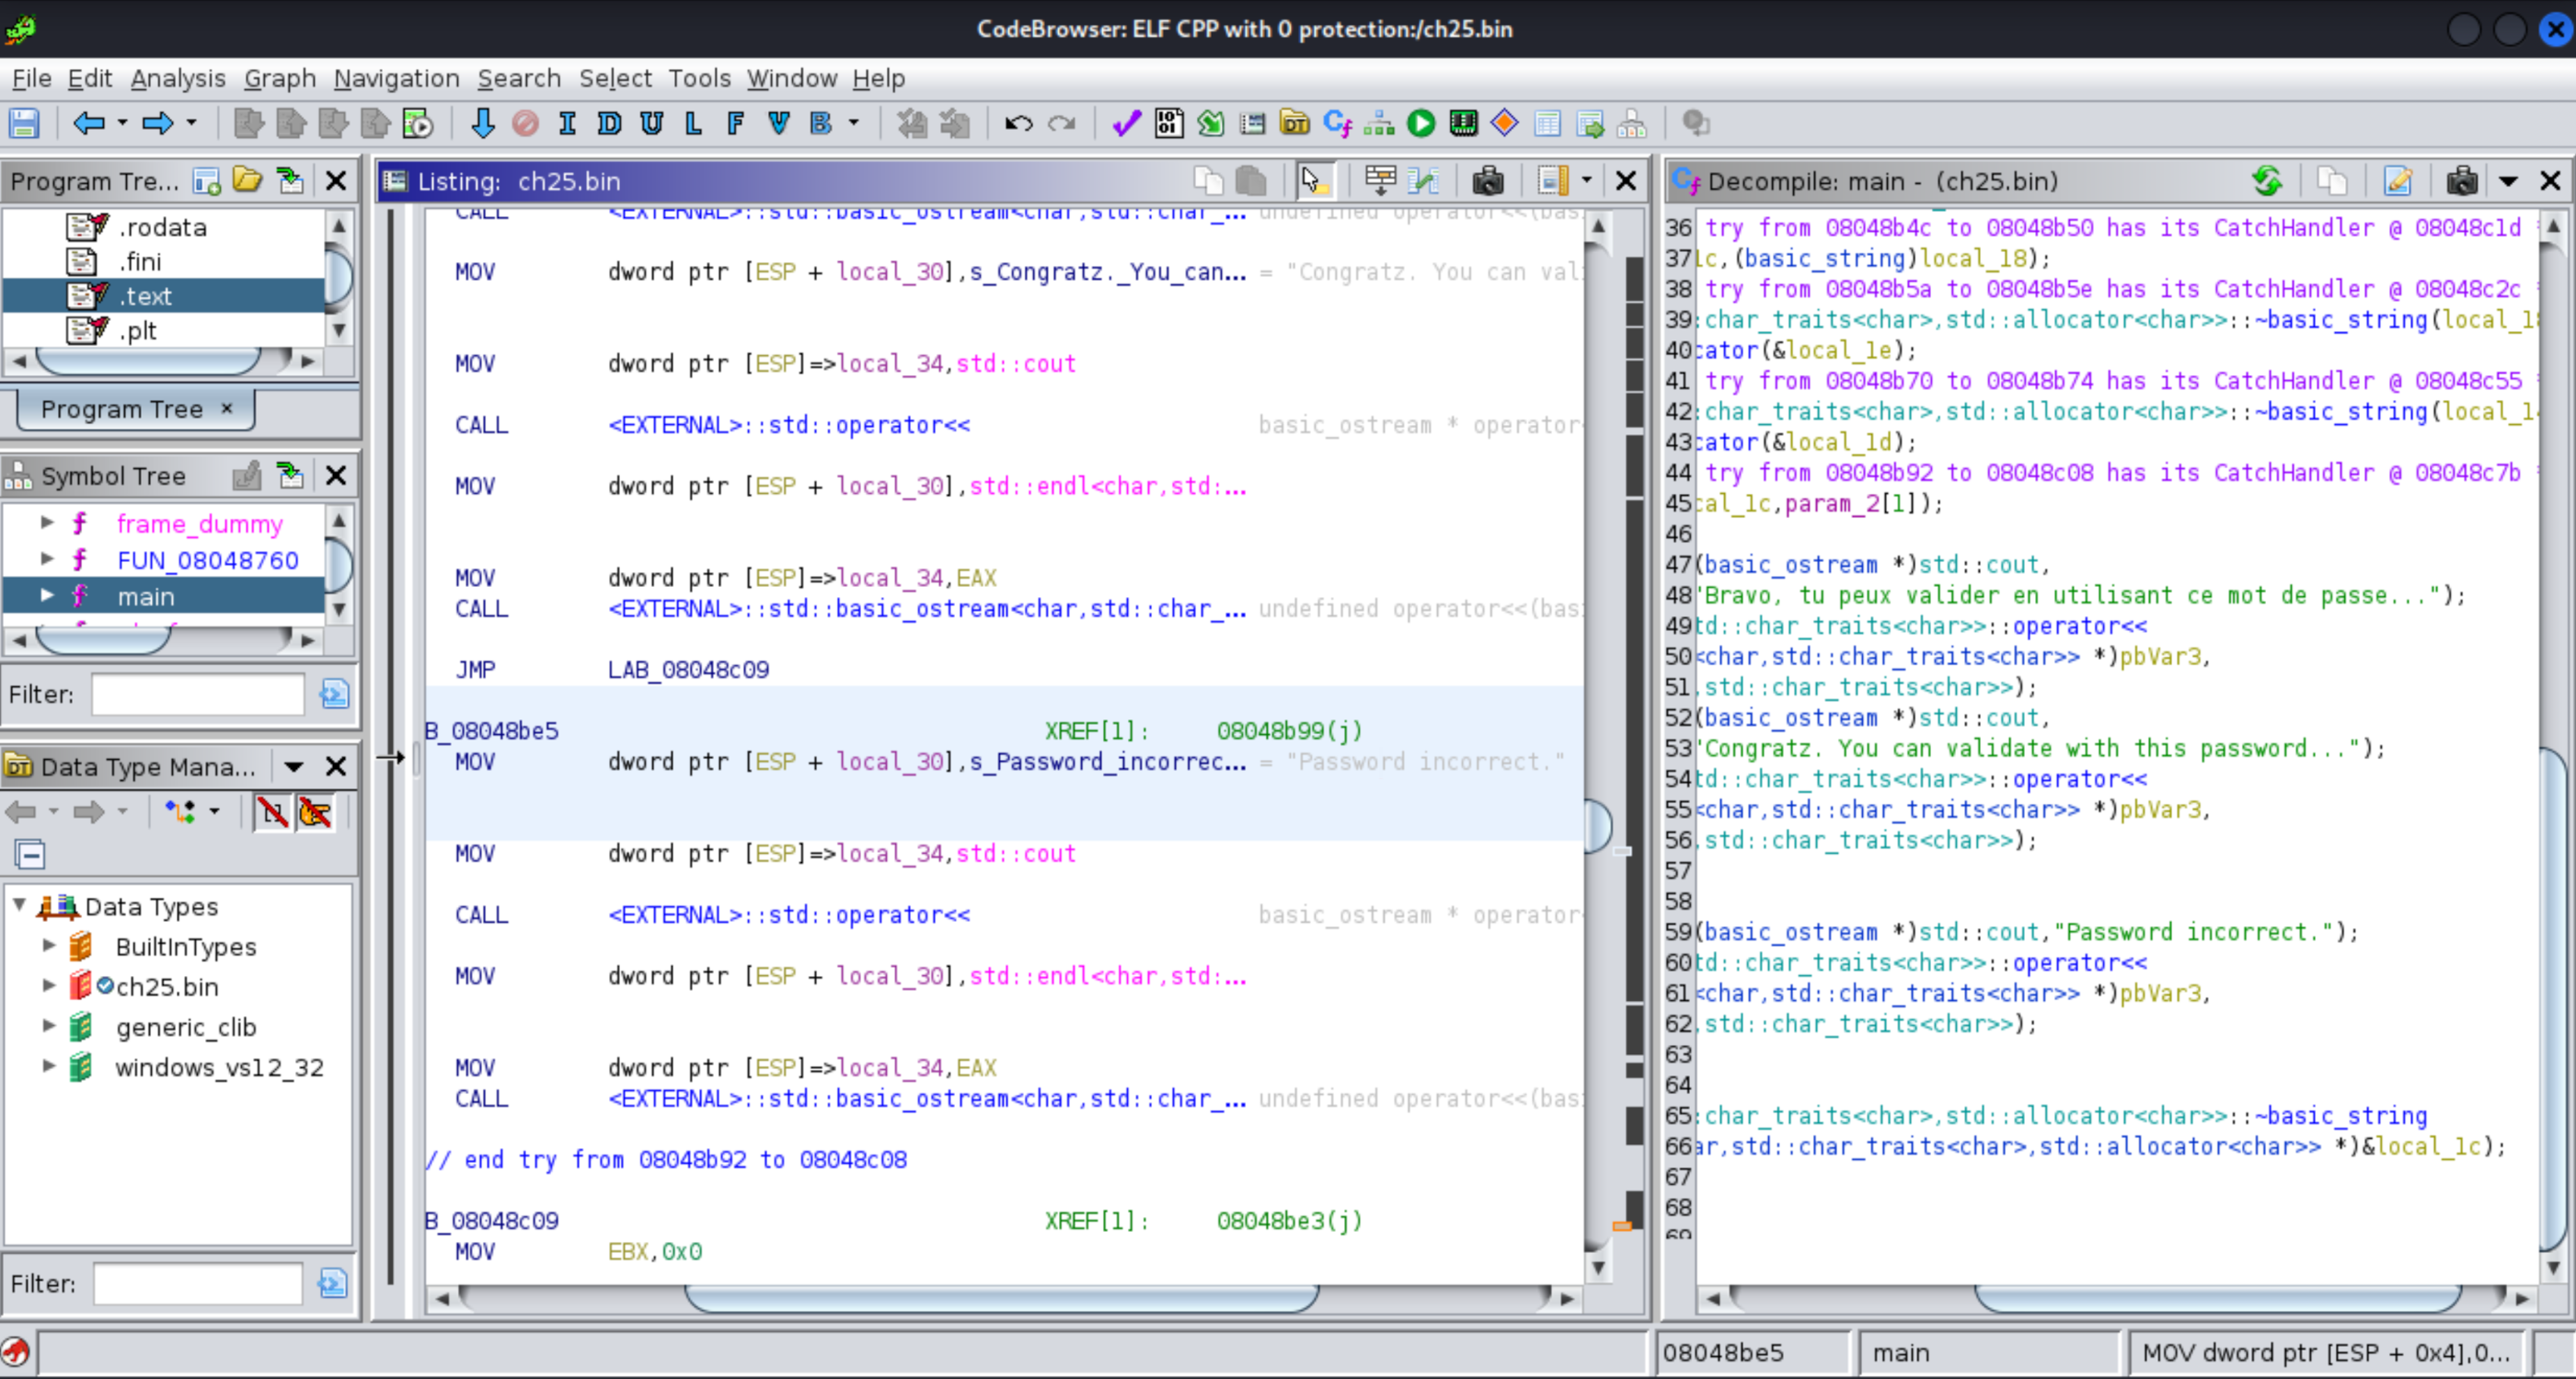Open the Memory Map chip icon
The width and height of the screenshot is (2576, 1379).
1463,123
